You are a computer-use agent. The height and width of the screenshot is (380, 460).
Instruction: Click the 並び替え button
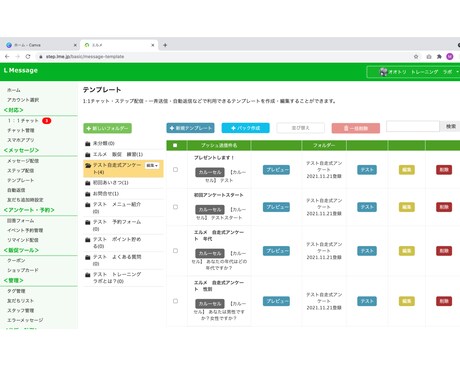coord(301,128)
